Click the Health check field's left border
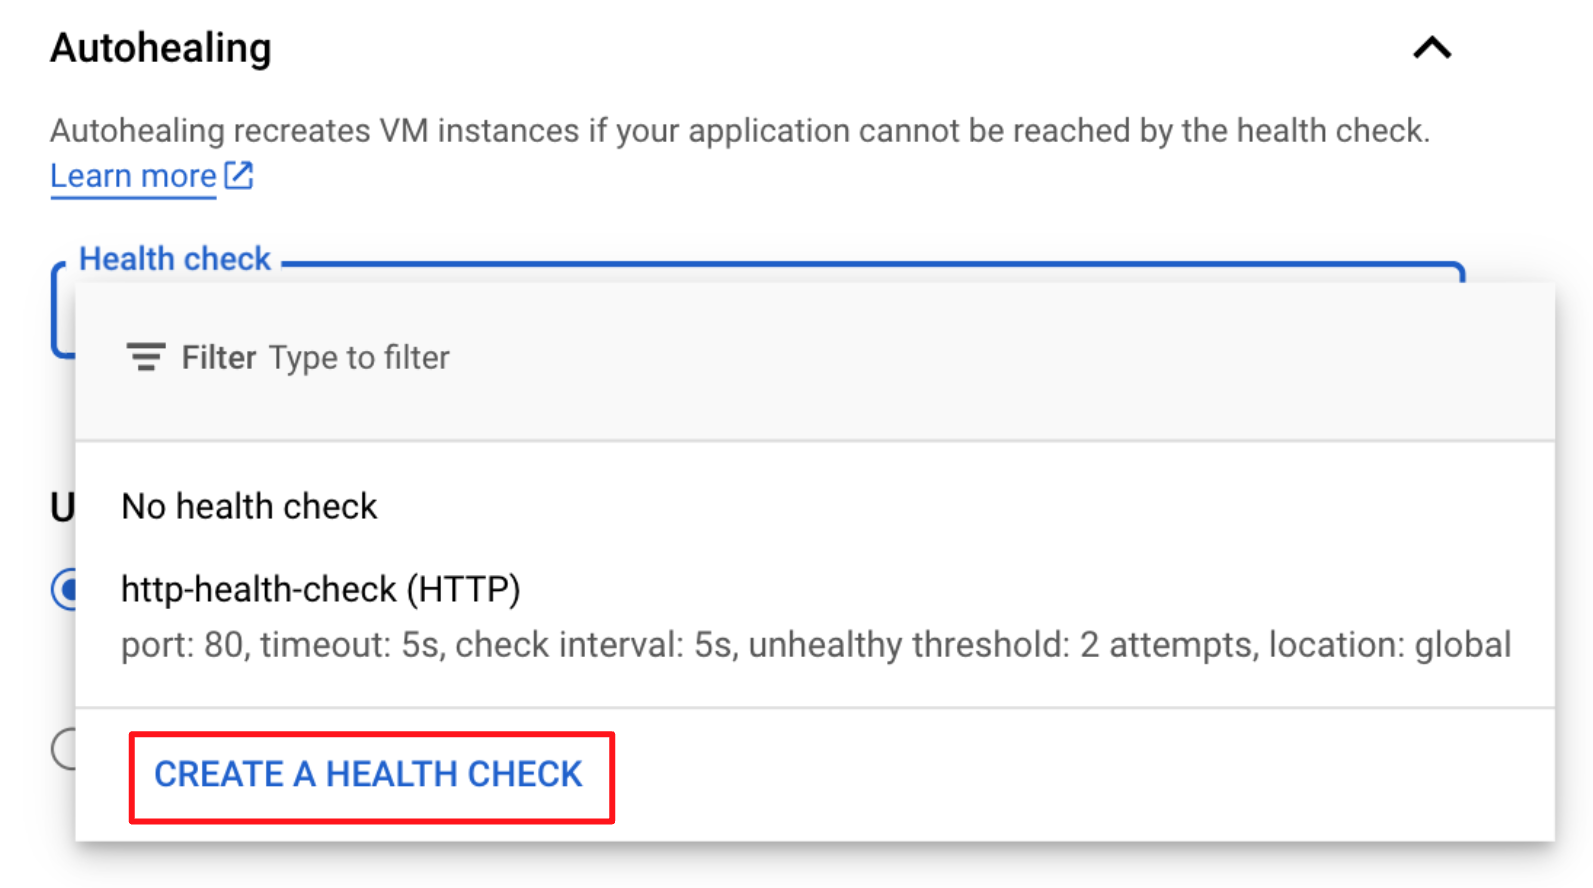1593x888 pixels. point(58,310)
